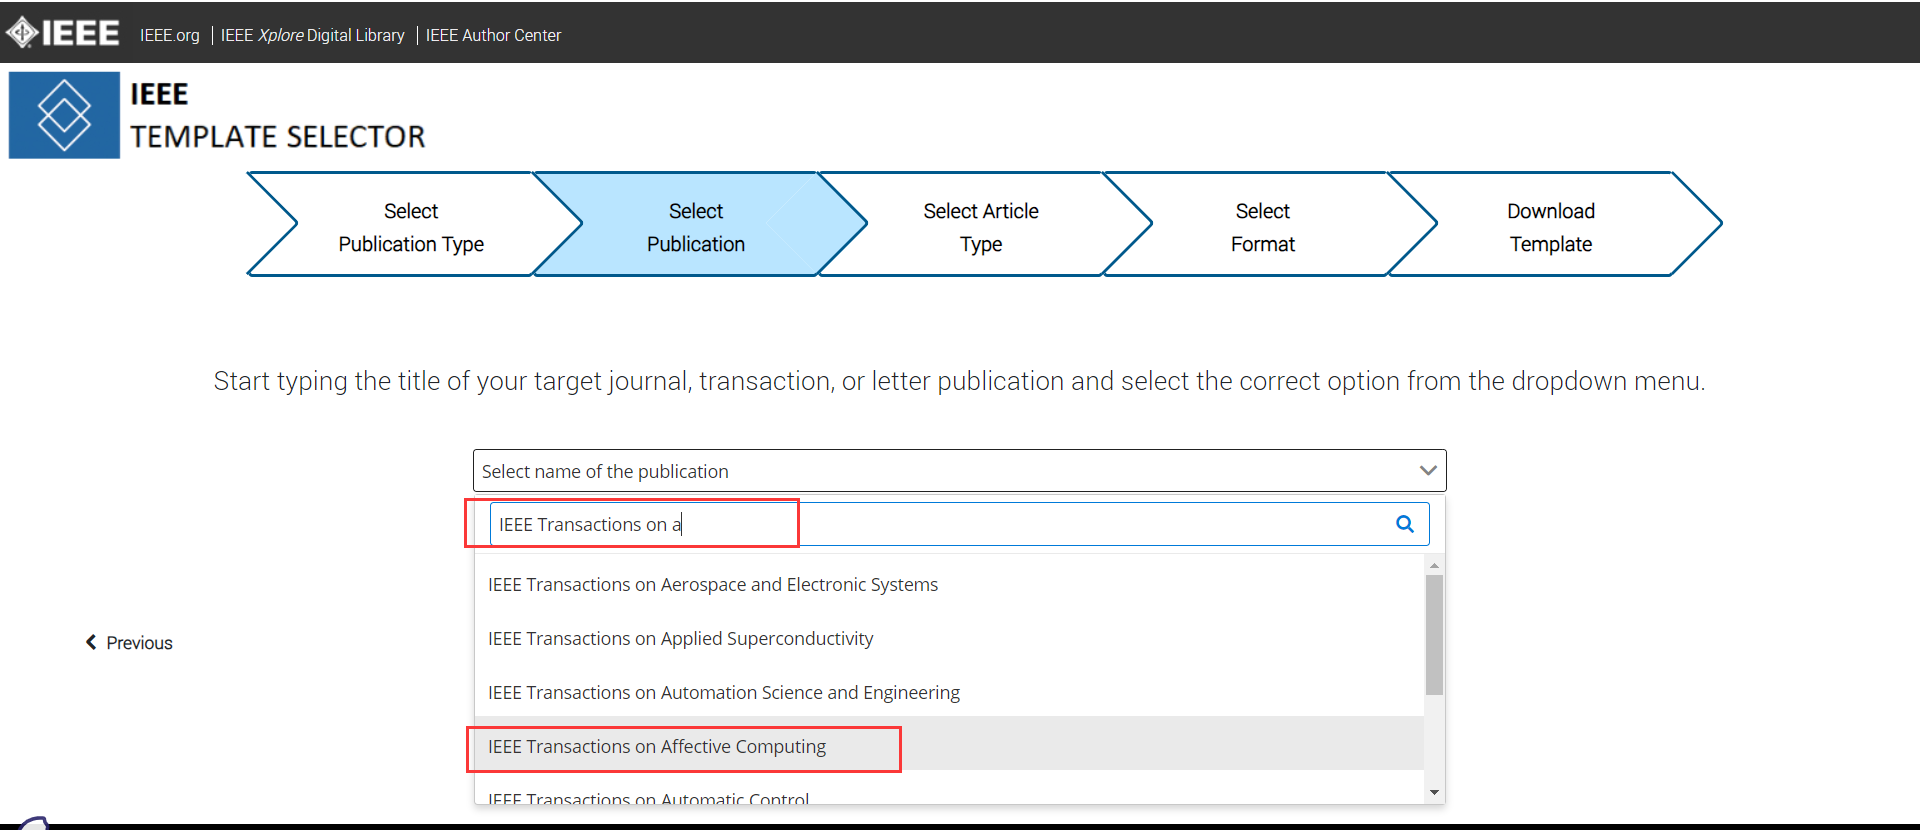Go to Select Publication step
This screenshot has height=830, width=1920.
coord(696,227)
